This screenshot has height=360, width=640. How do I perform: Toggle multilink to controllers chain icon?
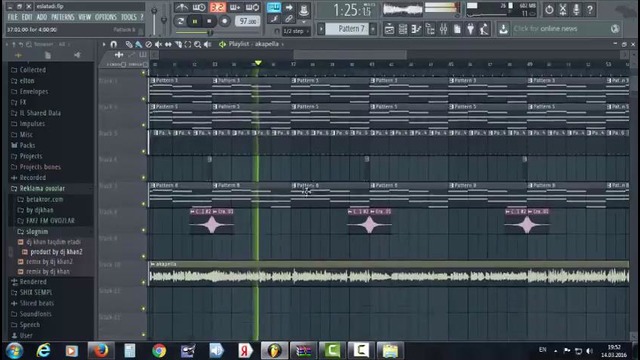pos(289,19)
